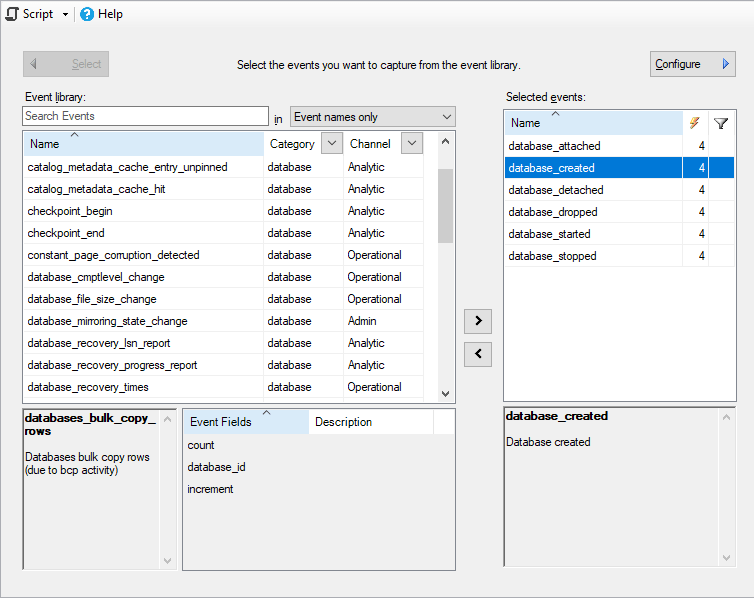Select the database_id event field
Image resolution: width=754 pixels, height=598 pixels.
pos(216,467)
